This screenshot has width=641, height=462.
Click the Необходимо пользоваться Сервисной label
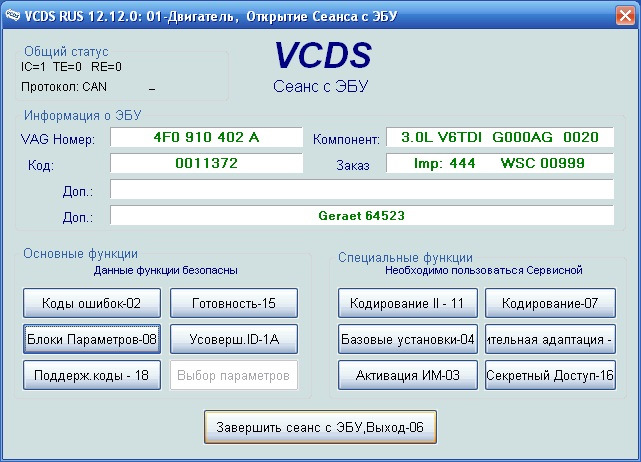484,270
